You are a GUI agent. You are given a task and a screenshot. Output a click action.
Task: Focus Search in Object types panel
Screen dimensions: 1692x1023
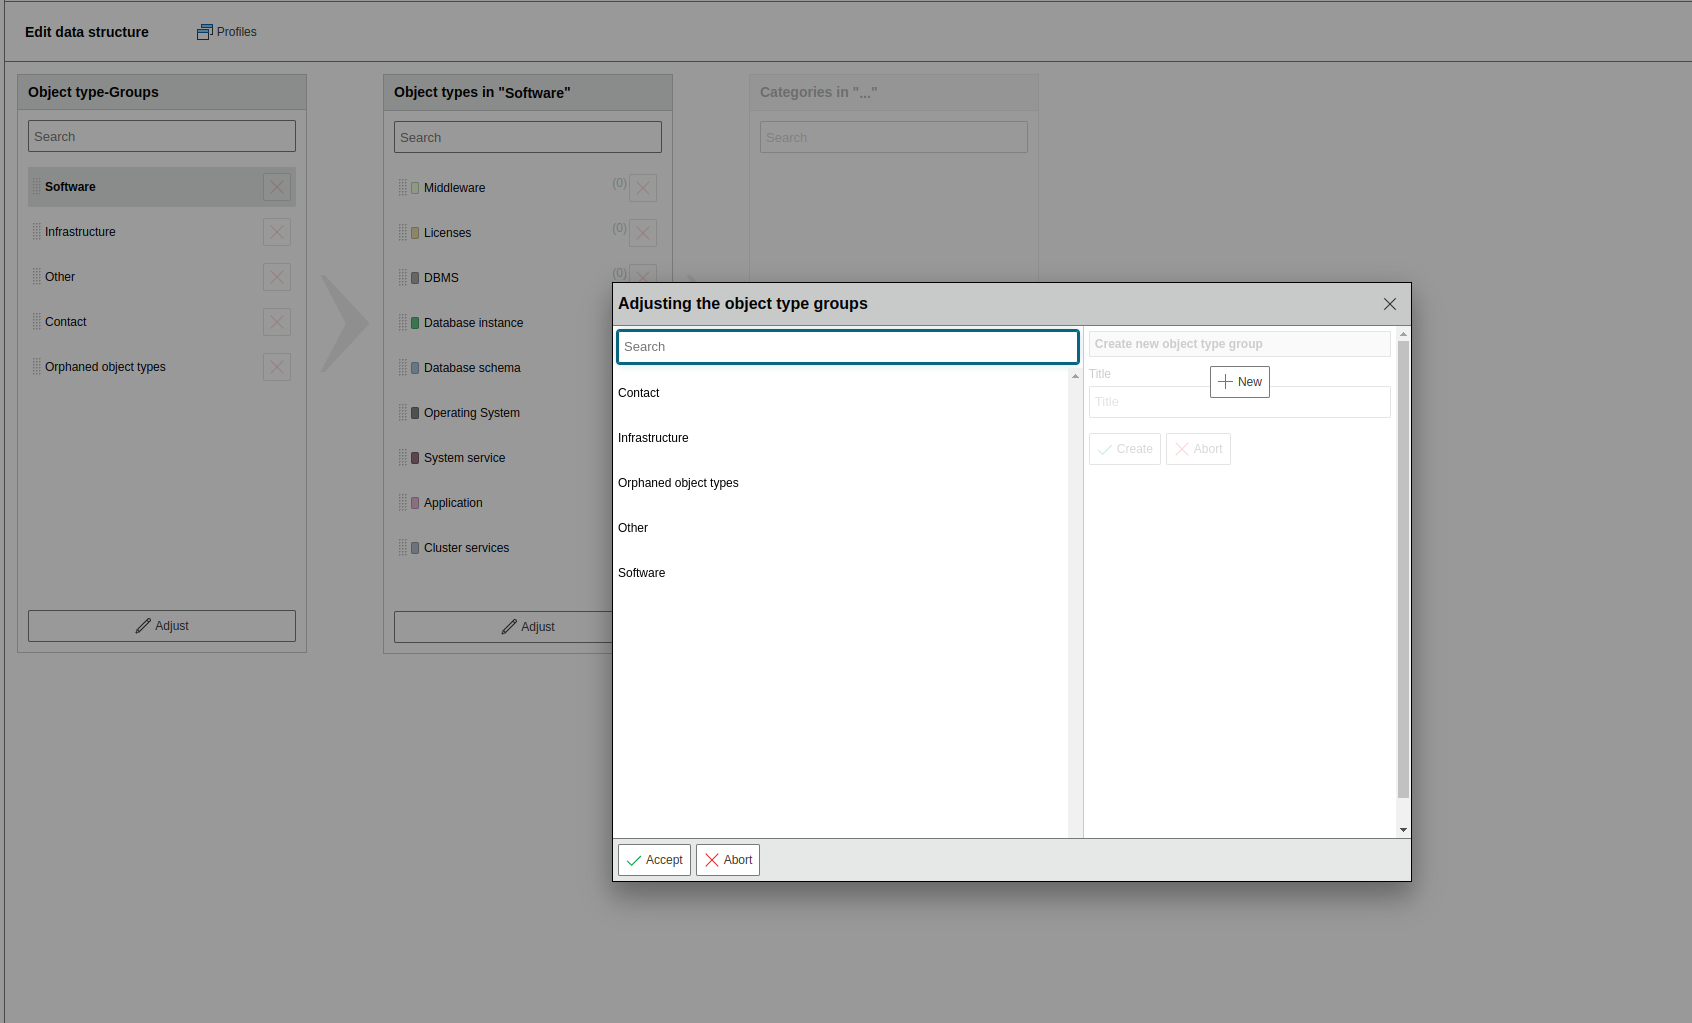(x=528, y=137)
